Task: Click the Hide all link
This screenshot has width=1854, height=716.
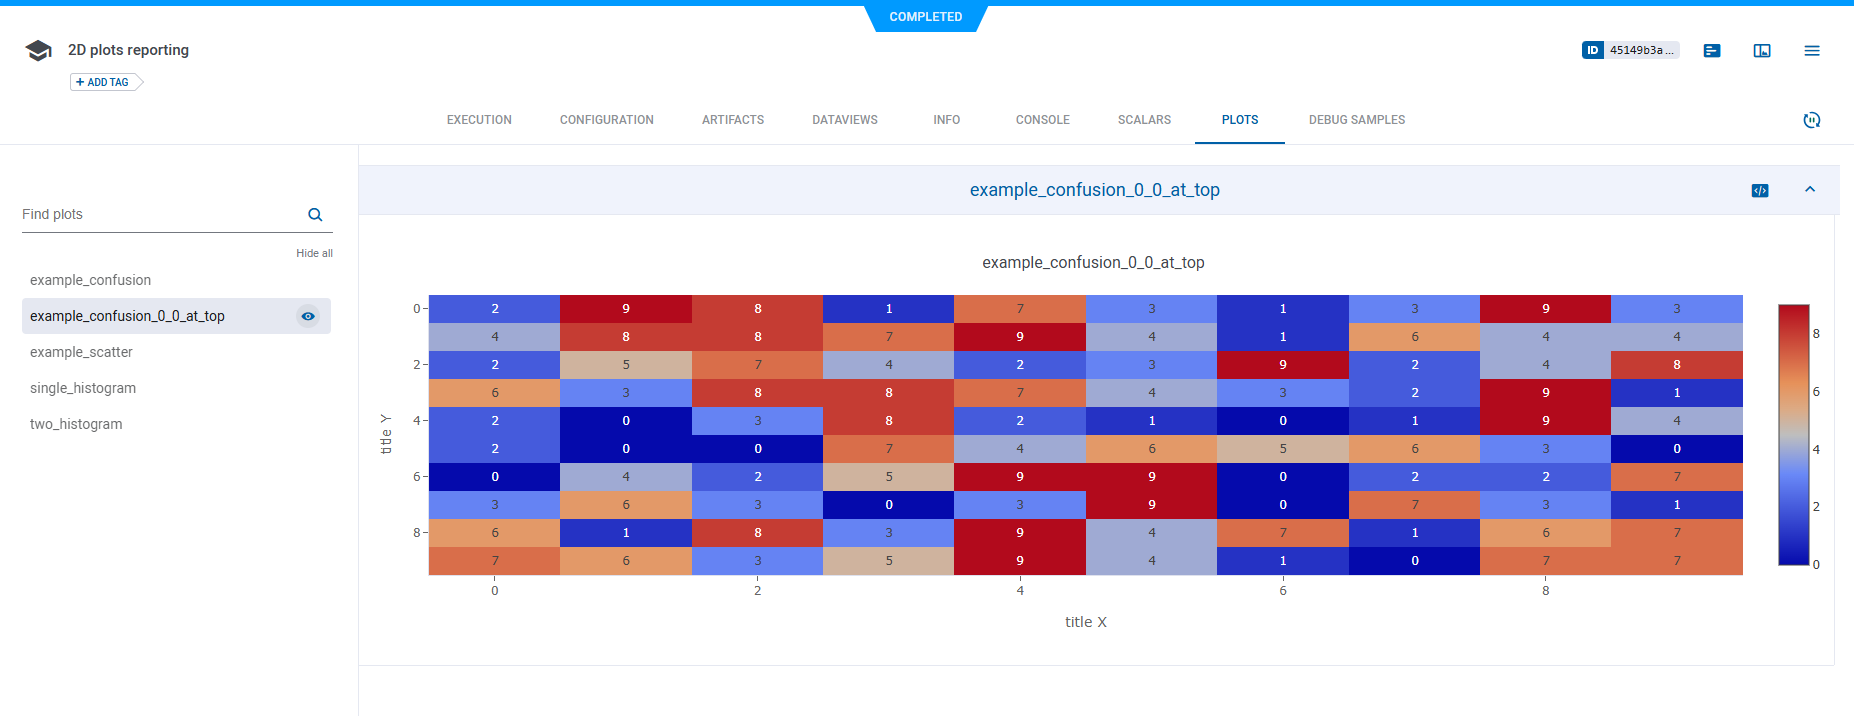Action: coord(314,254)
